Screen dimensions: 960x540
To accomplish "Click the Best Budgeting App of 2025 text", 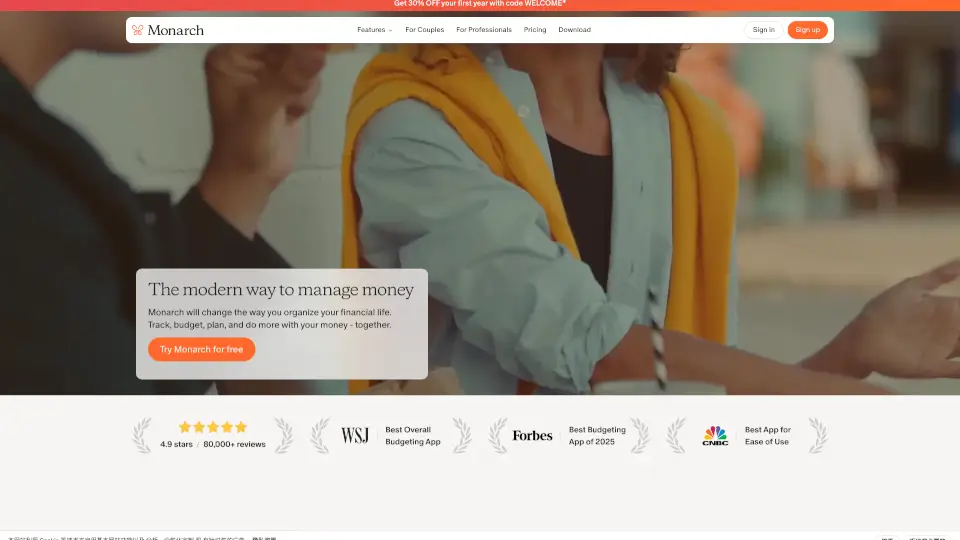I will point(597,436).
